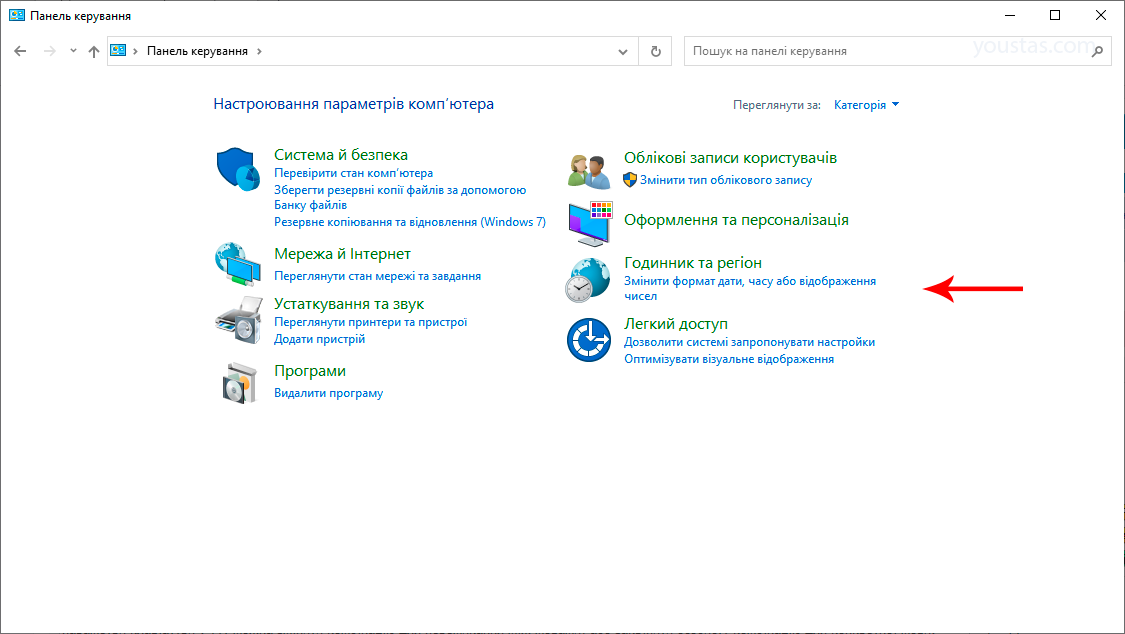
Task: Click 'Змінити тип облікового запису' link
Action: [x=726, y=180]
